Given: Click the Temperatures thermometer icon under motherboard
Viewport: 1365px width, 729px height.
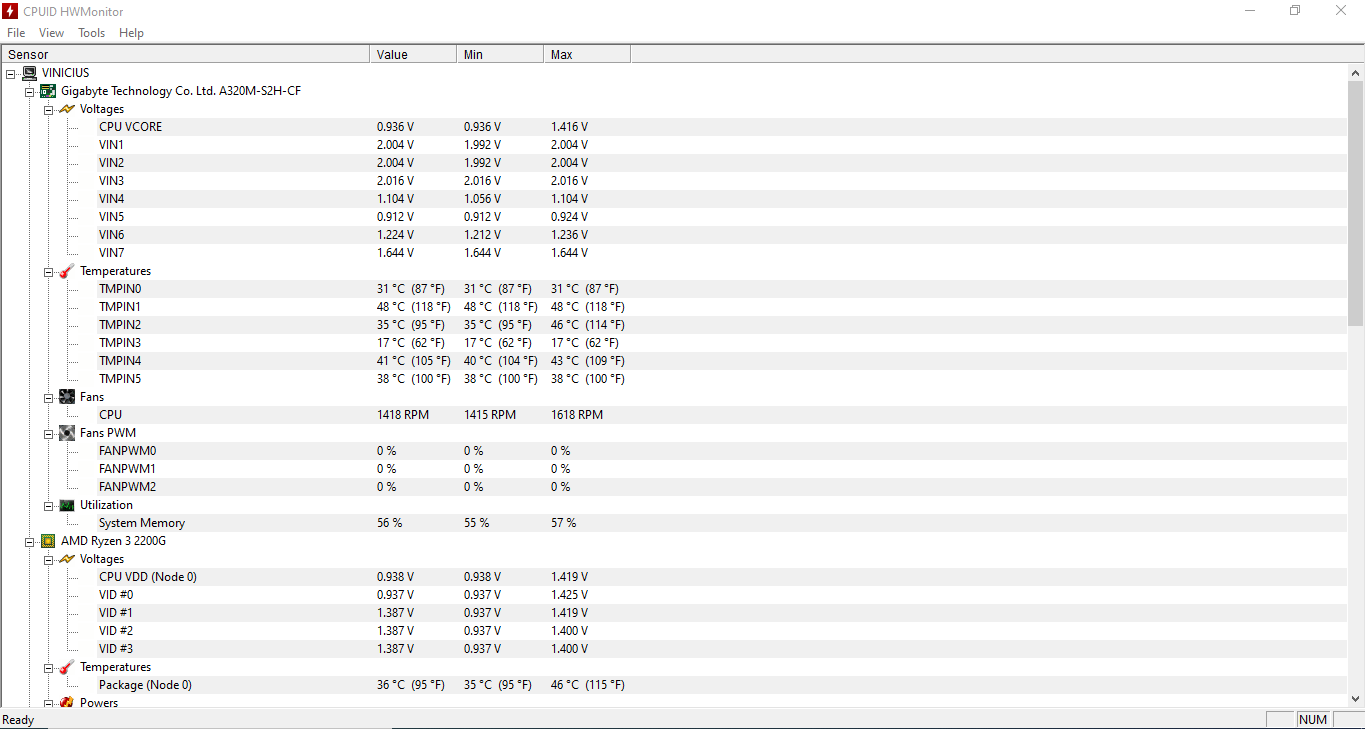Looking at the screenshot, I should pyautogui.click(x=67, y=271).
